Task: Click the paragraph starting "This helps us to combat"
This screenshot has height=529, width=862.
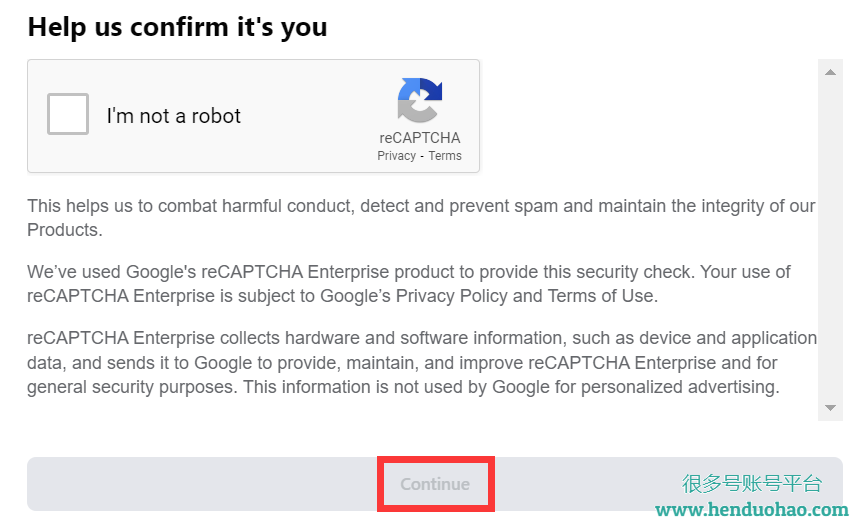Action: 421,218
